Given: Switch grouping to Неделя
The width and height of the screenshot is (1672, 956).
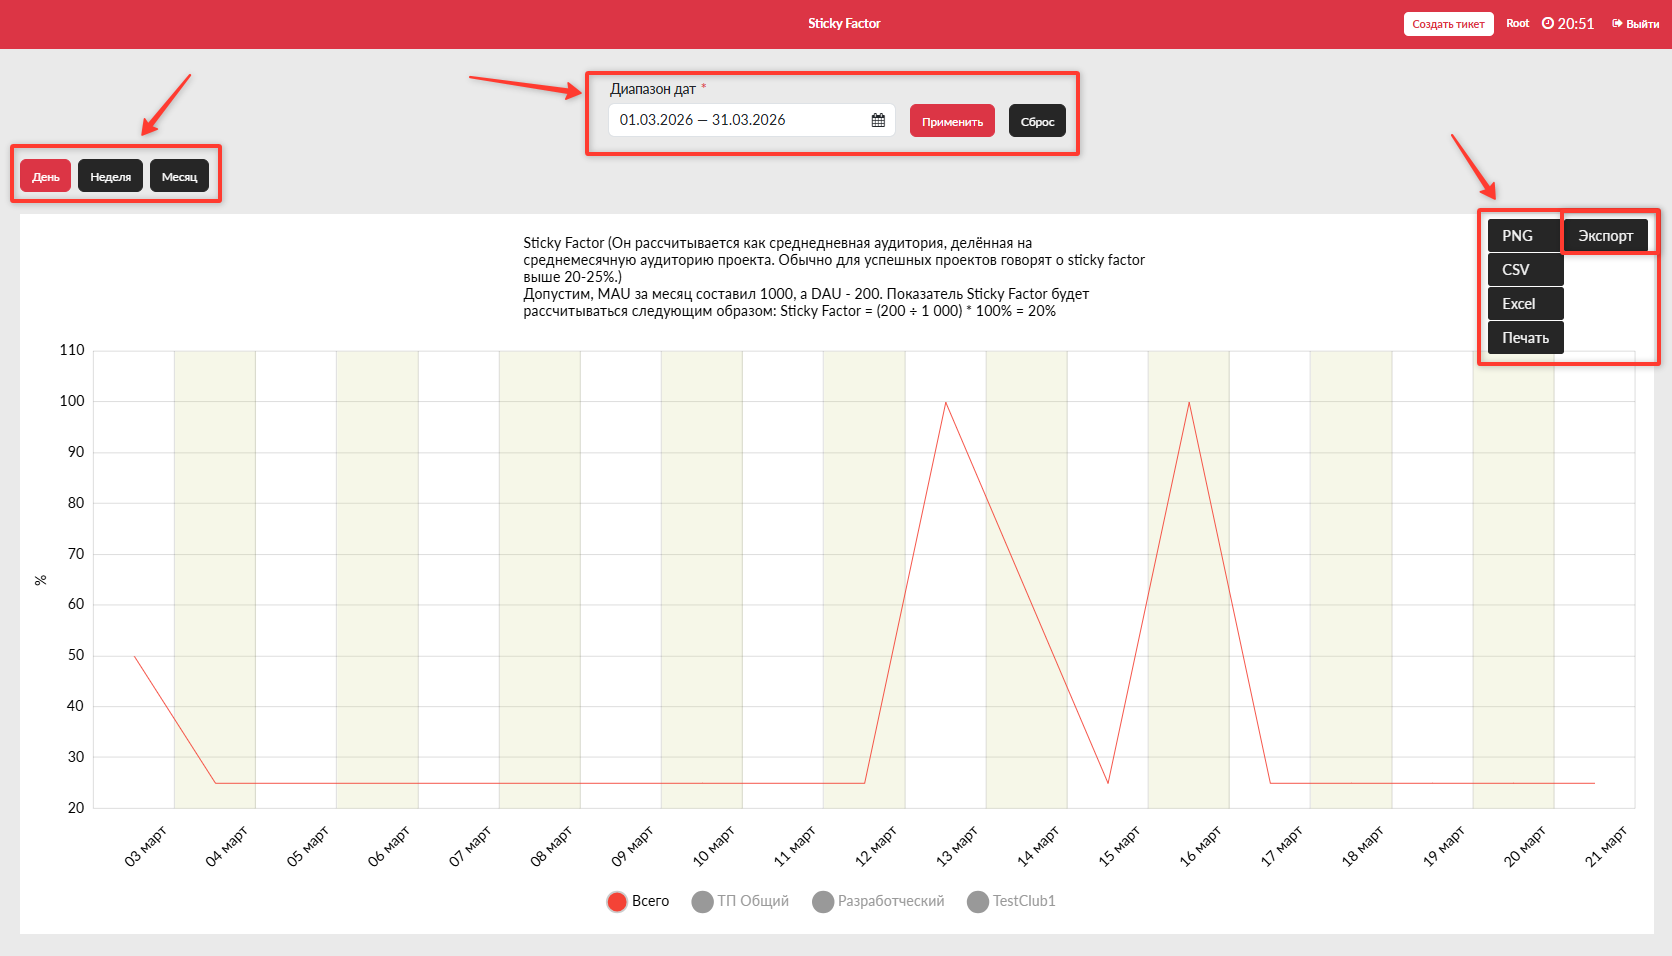Looking at the screenshot, I should tap(110, 176).
